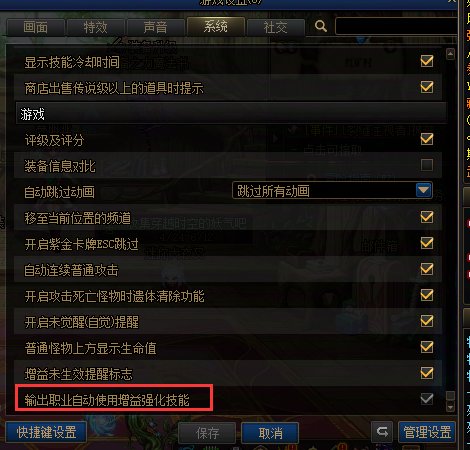The height and width of the screenshot is (450, 470).
Task: Open the 社交 tab
Action: click(275, 27)
